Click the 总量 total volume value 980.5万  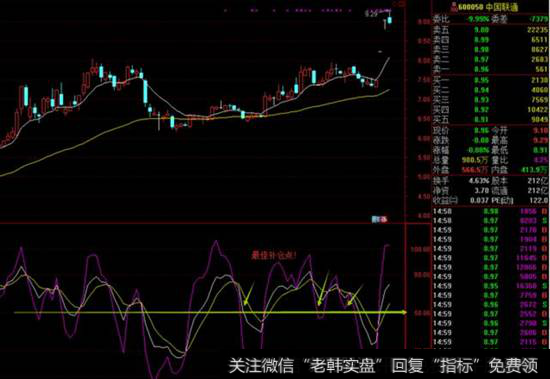[475, 160]
